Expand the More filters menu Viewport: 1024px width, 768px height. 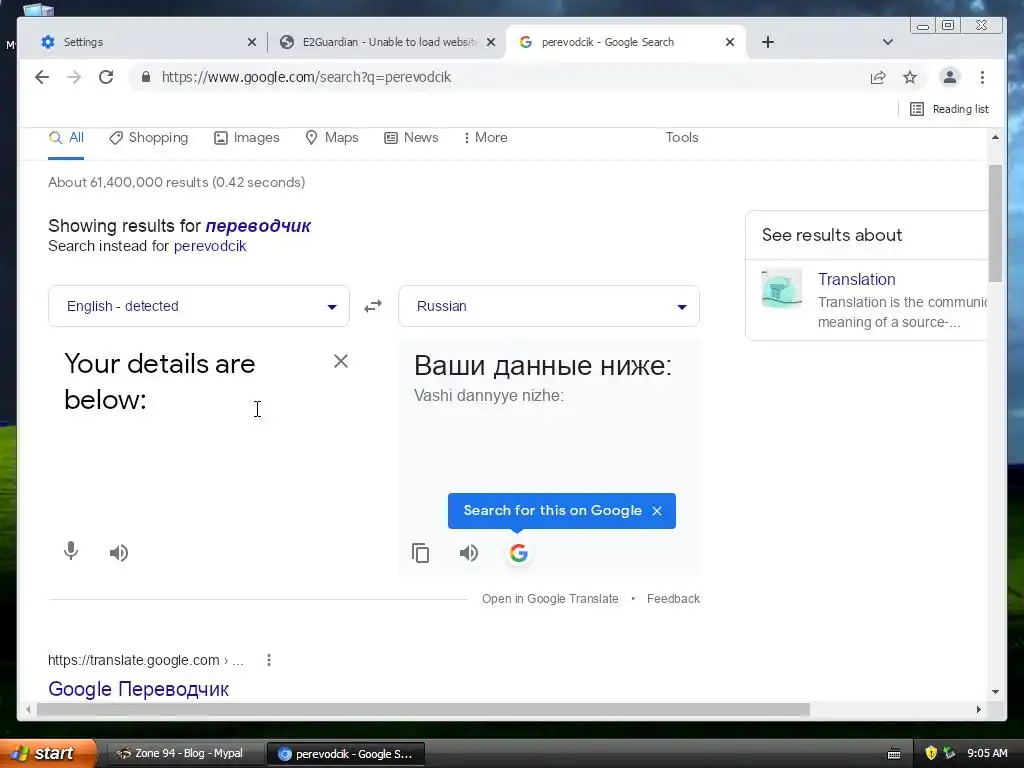click(x=485, y=138)
